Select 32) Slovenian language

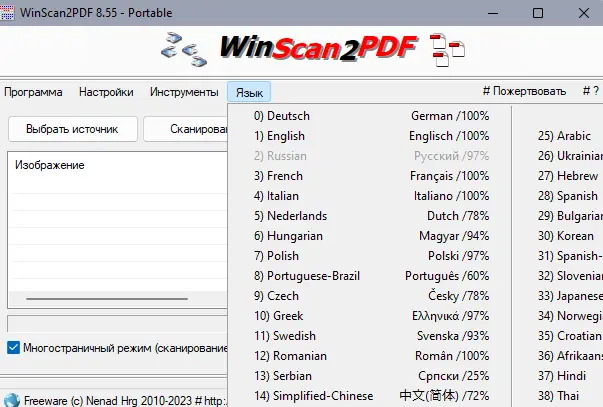click(x=558, y=276)
